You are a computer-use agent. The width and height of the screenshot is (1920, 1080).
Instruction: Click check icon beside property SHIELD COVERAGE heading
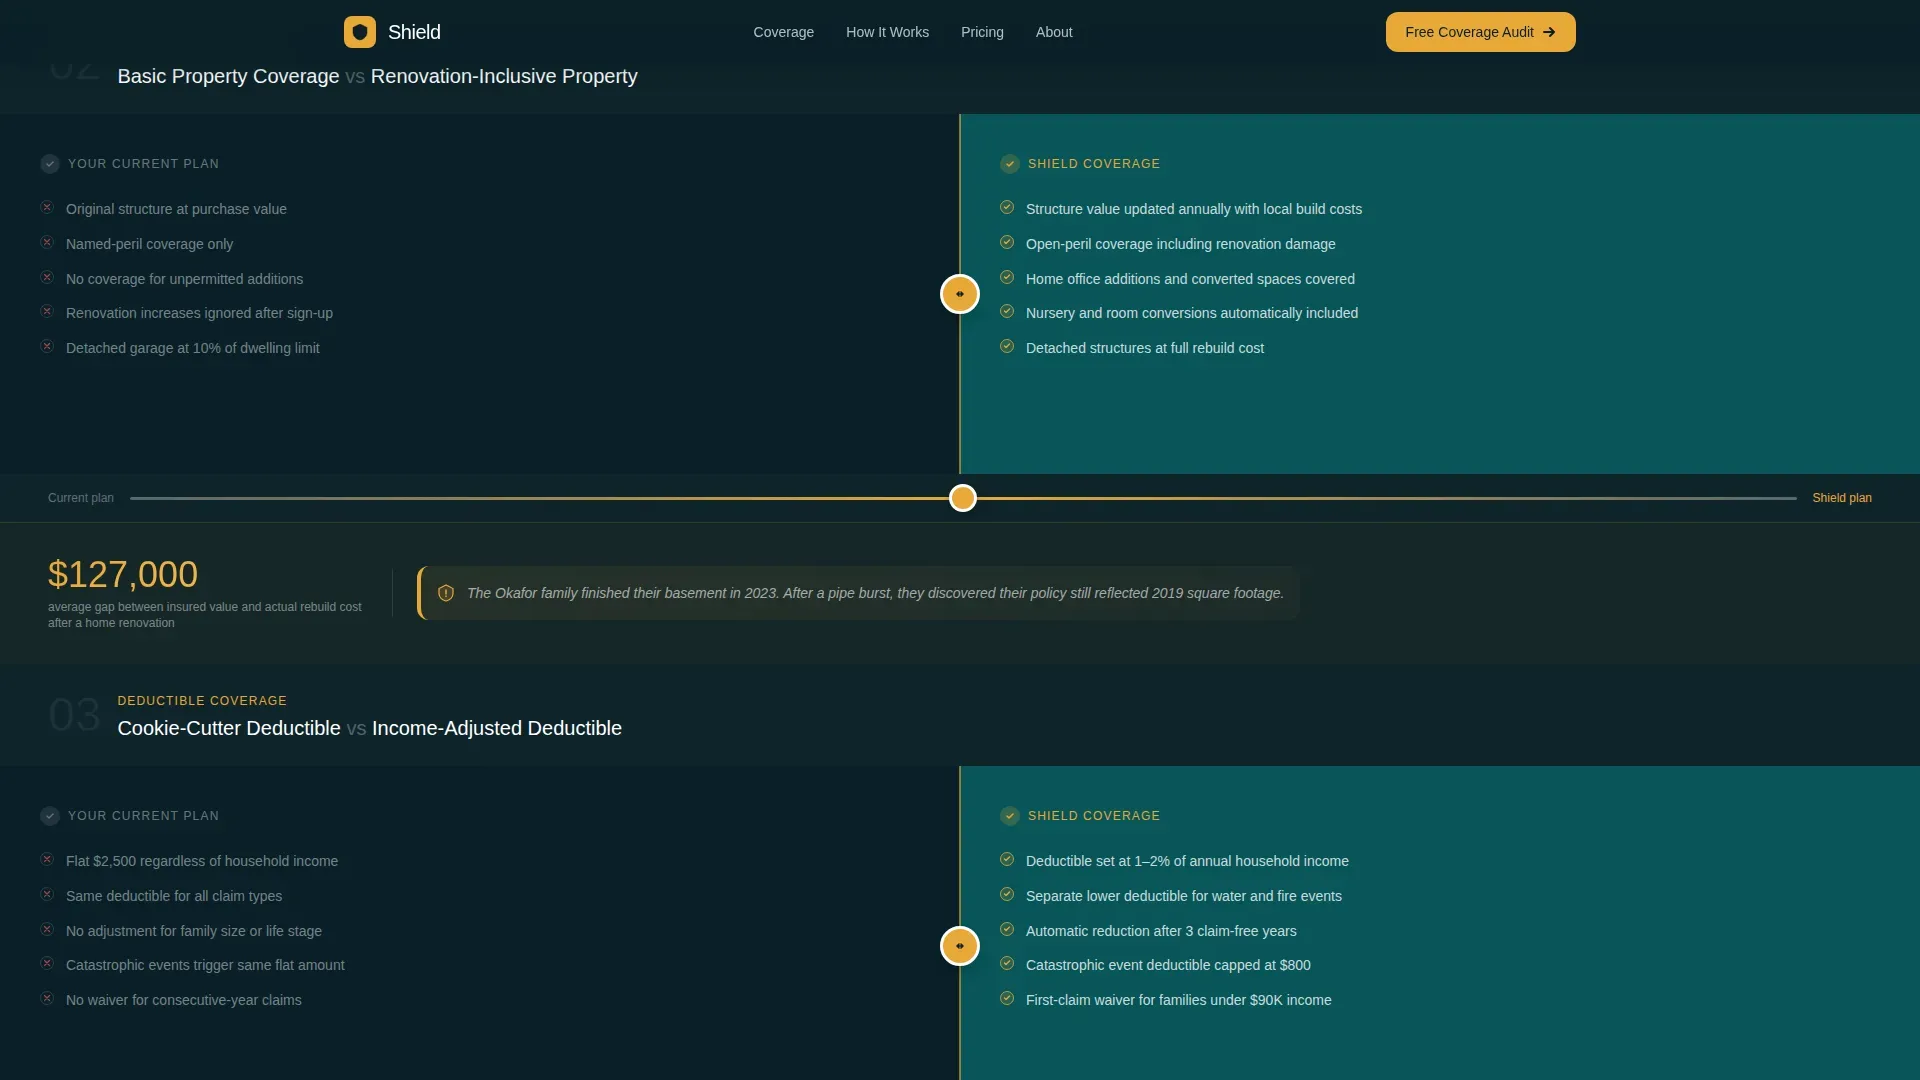(1010, 164)
